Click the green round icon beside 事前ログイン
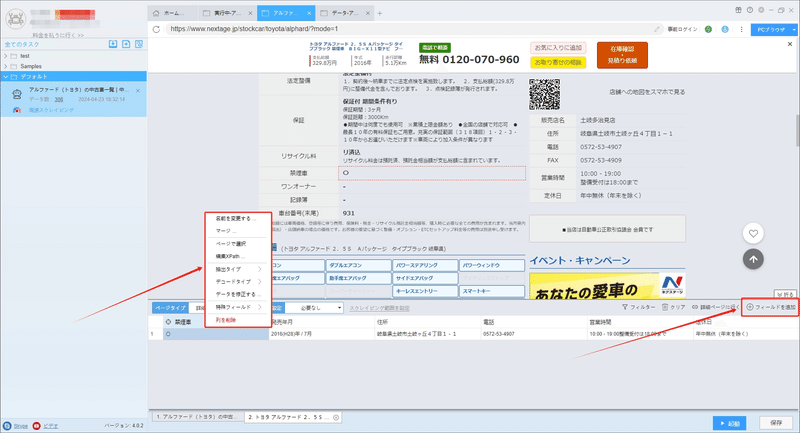800x433 pixels. (x=708, y=30)
